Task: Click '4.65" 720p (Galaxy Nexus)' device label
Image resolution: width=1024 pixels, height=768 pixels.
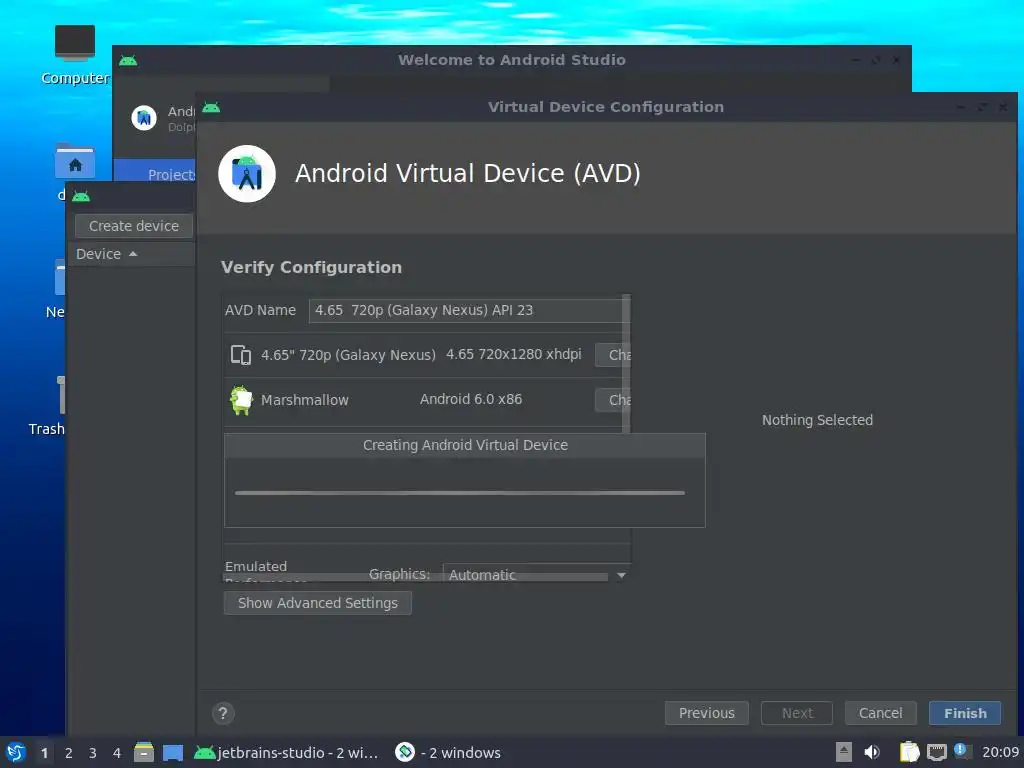Action: pos(348,355)
